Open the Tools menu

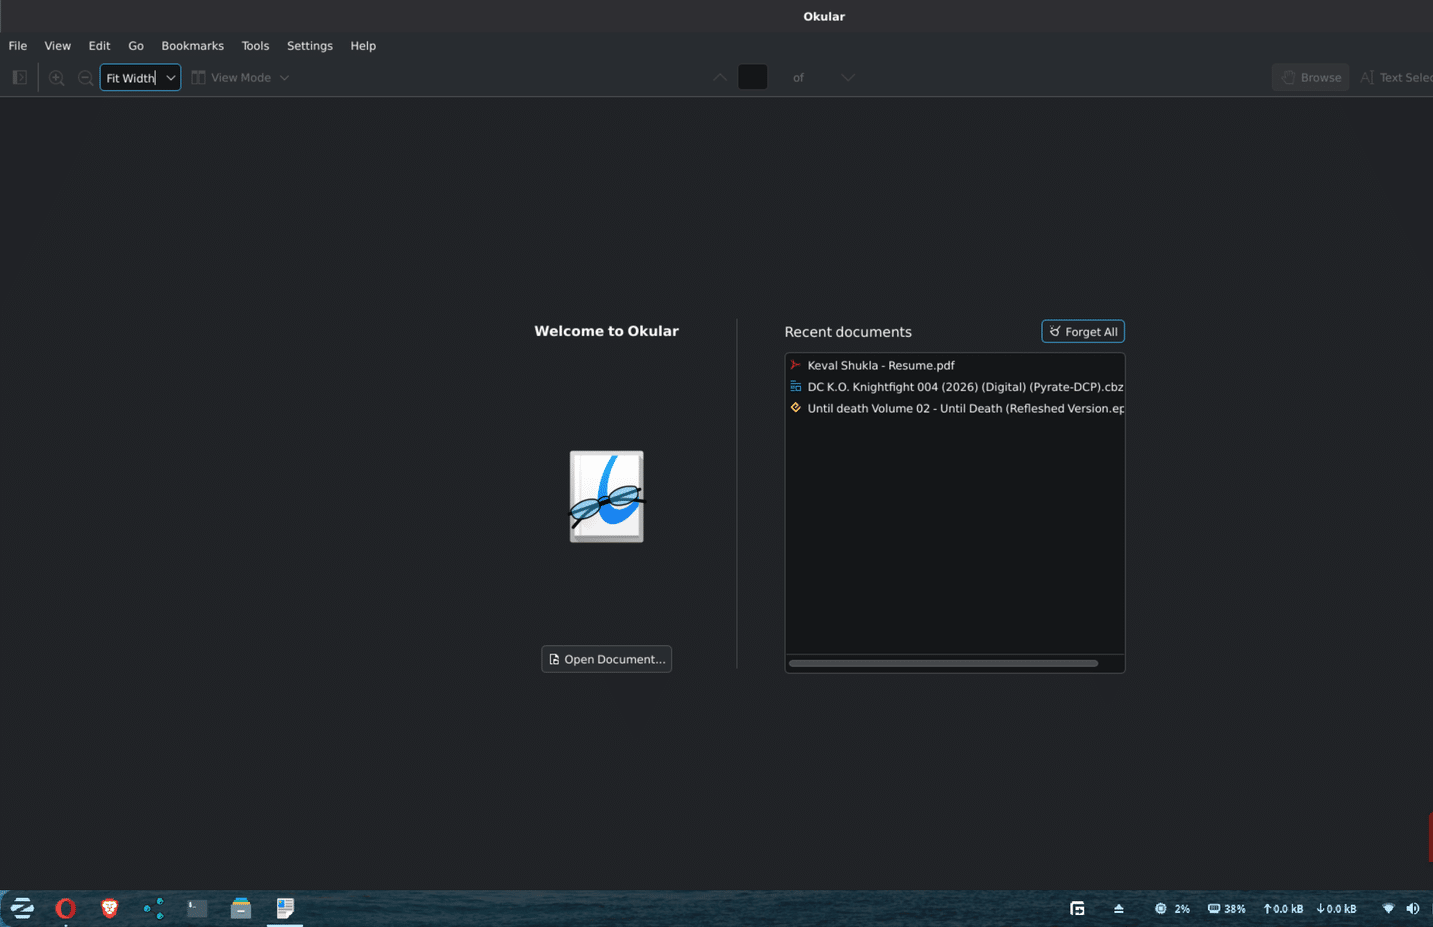[255, 46]
